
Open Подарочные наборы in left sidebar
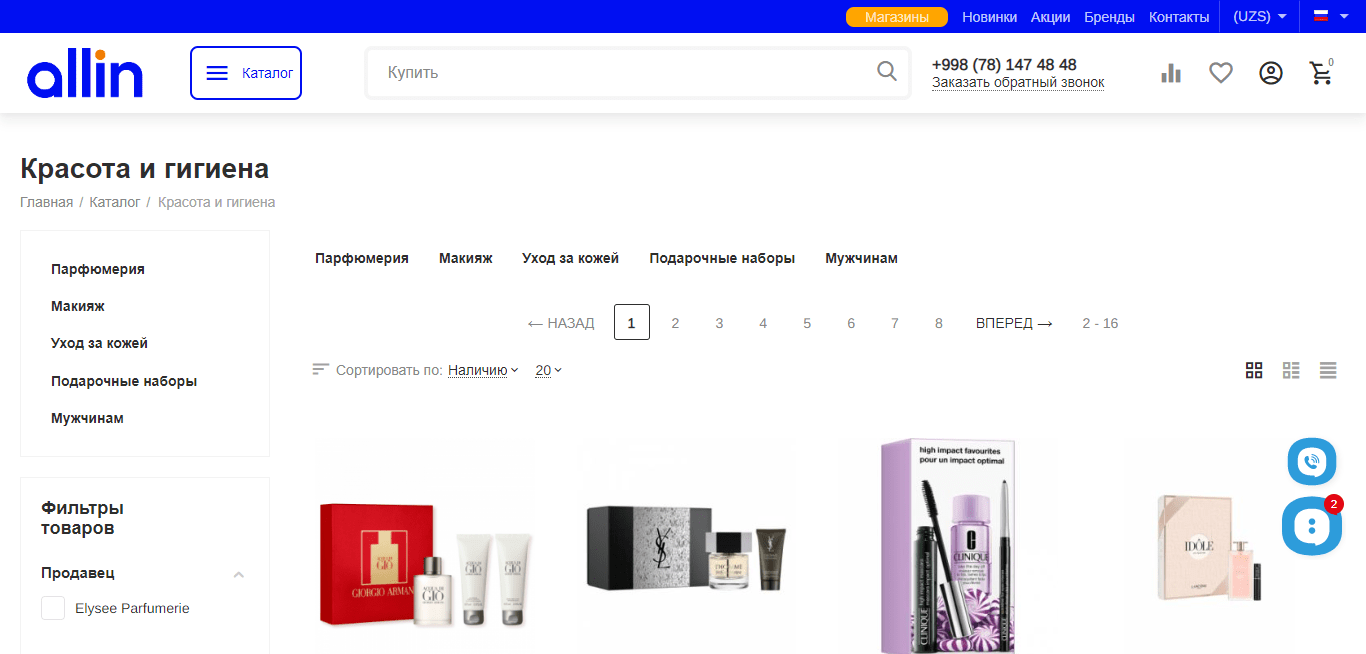pos(124,381)
